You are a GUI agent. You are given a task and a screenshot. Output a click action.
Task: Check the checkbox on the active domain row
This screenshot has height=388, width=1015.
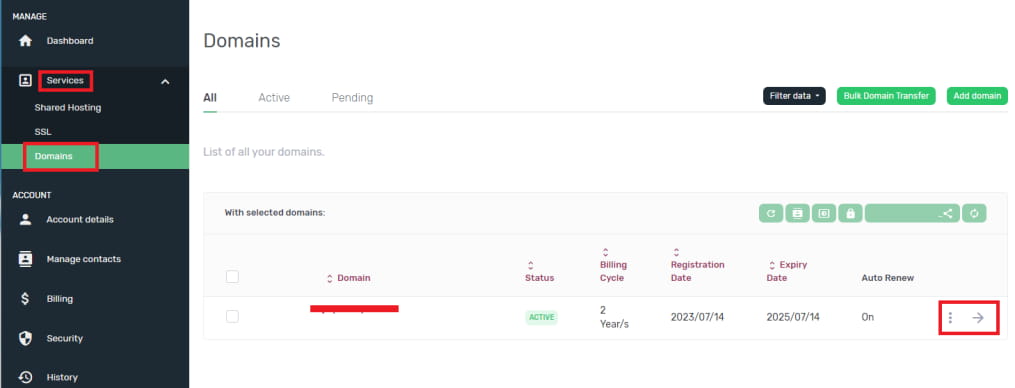[232, 316]
